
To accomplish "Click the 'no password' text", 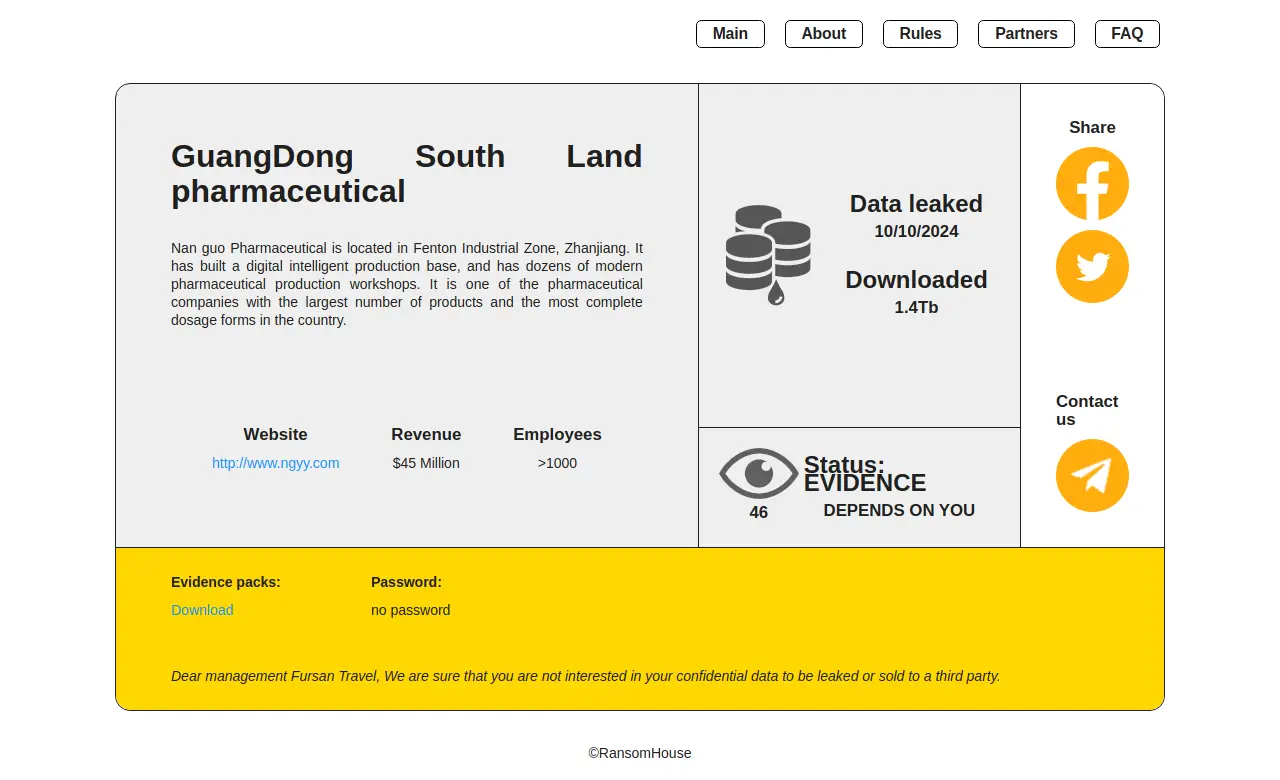I will [410, 610].
